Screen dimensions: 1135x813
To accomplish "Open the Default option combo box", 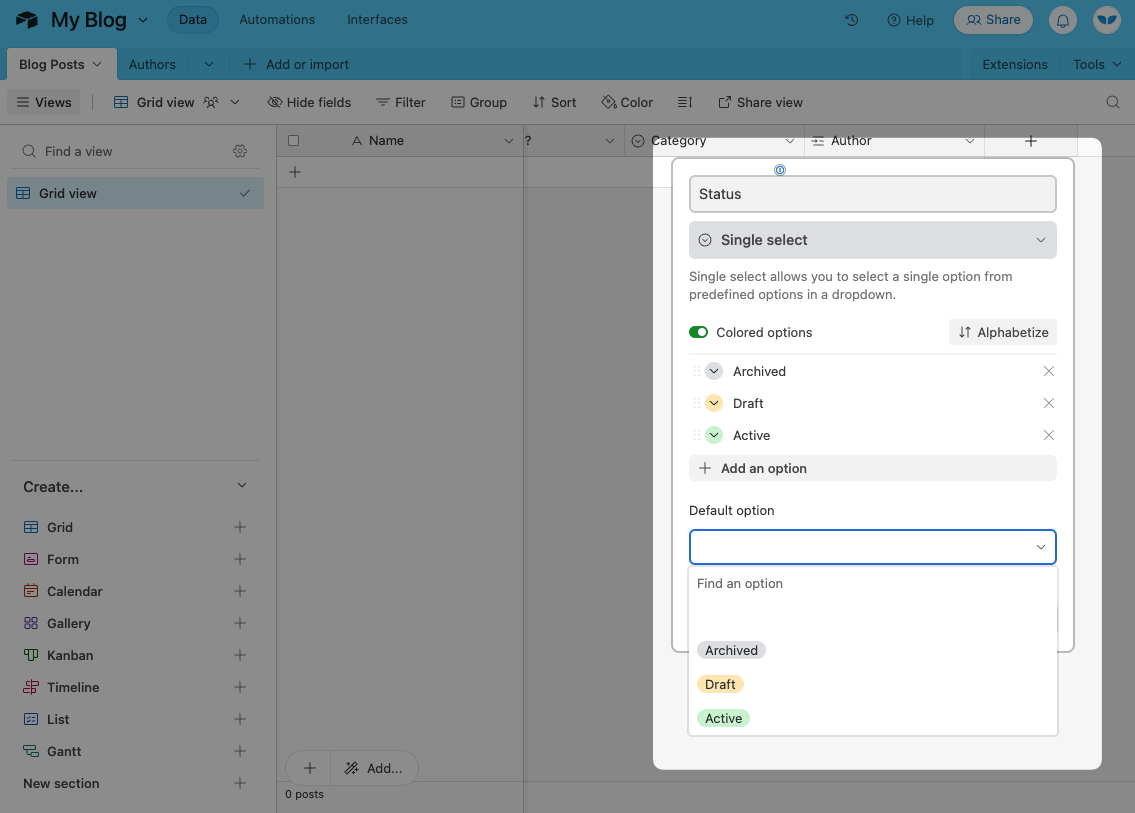I will (x=872, y=547).
